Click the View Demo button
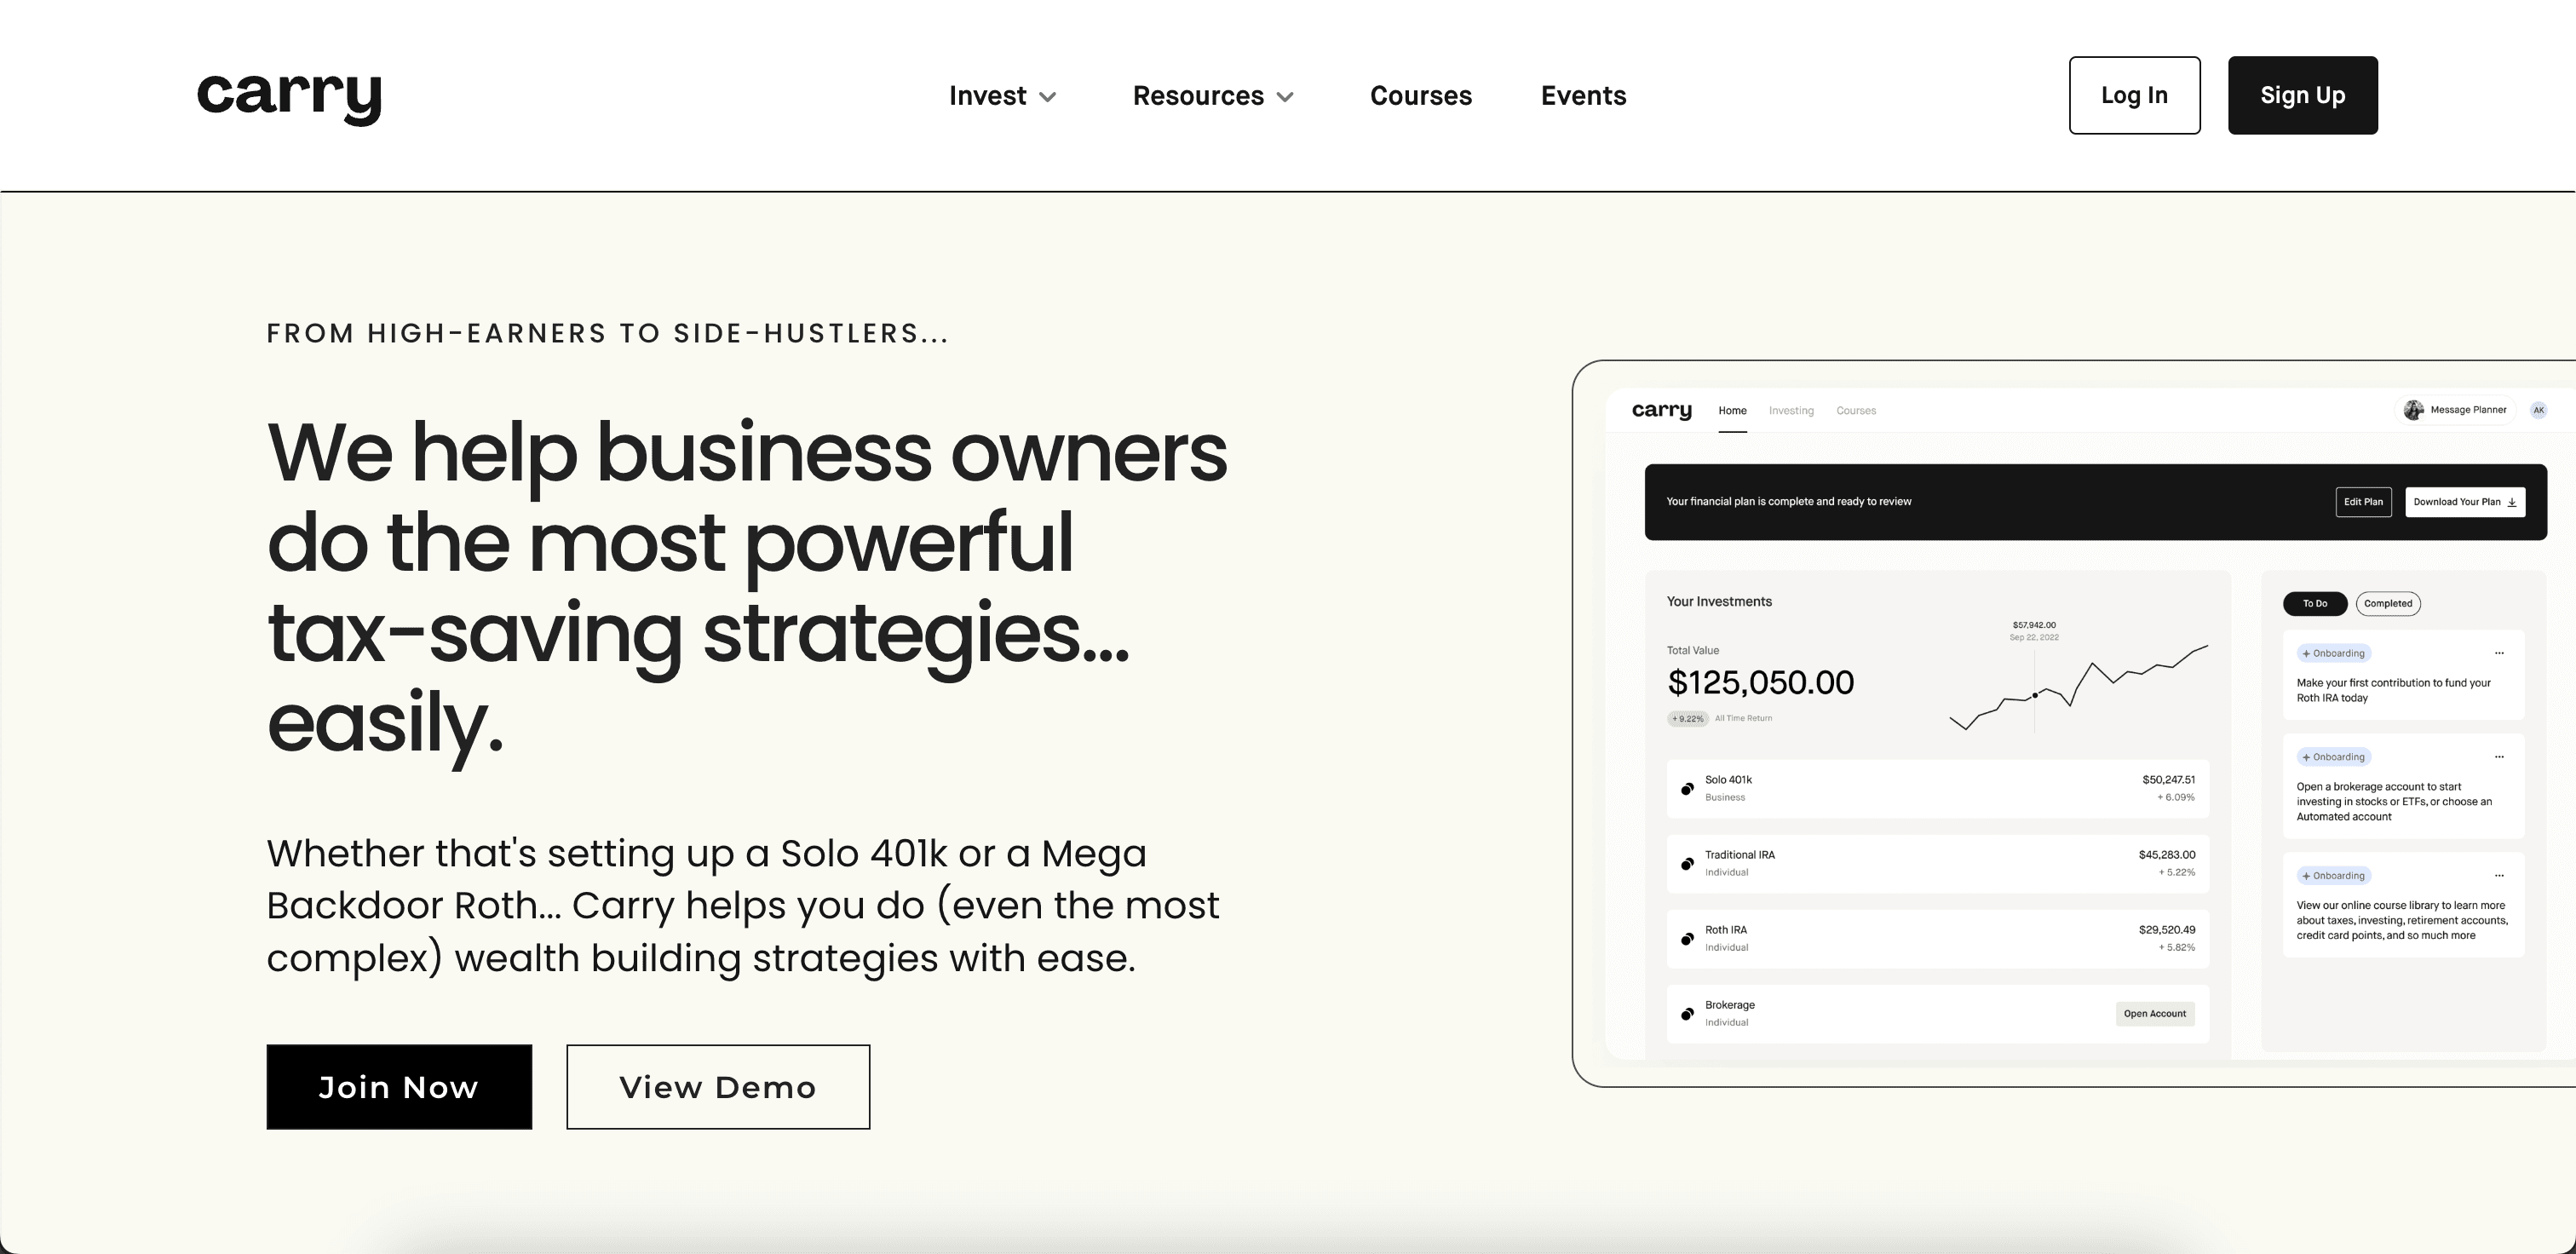 (x=718, y=1087)
